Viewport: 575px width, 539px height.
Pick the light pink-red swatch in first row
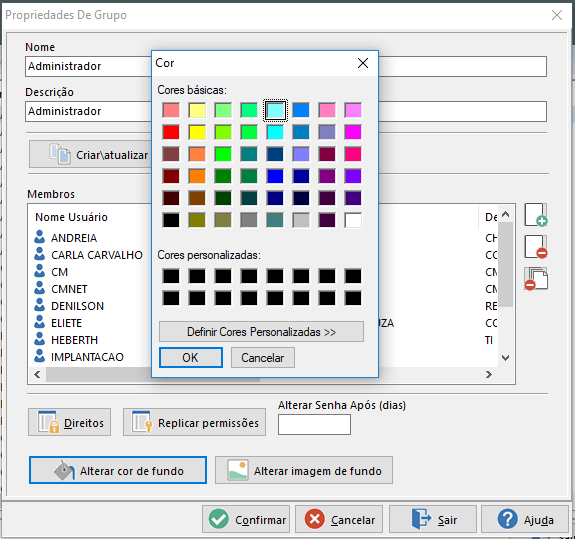pos(171,110)
